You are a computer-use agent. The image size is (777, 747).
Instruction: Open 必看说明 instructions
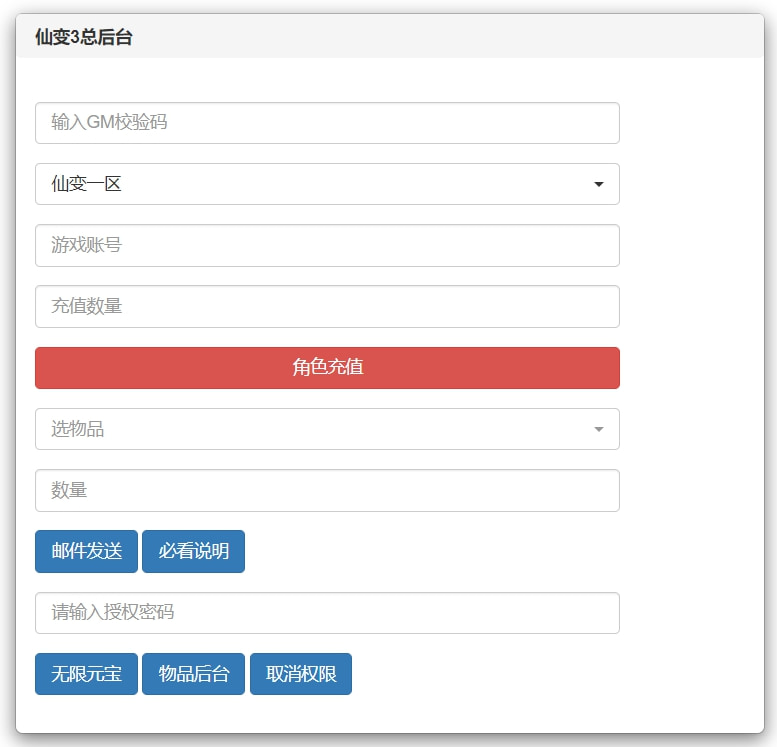[x=193, y=552]
